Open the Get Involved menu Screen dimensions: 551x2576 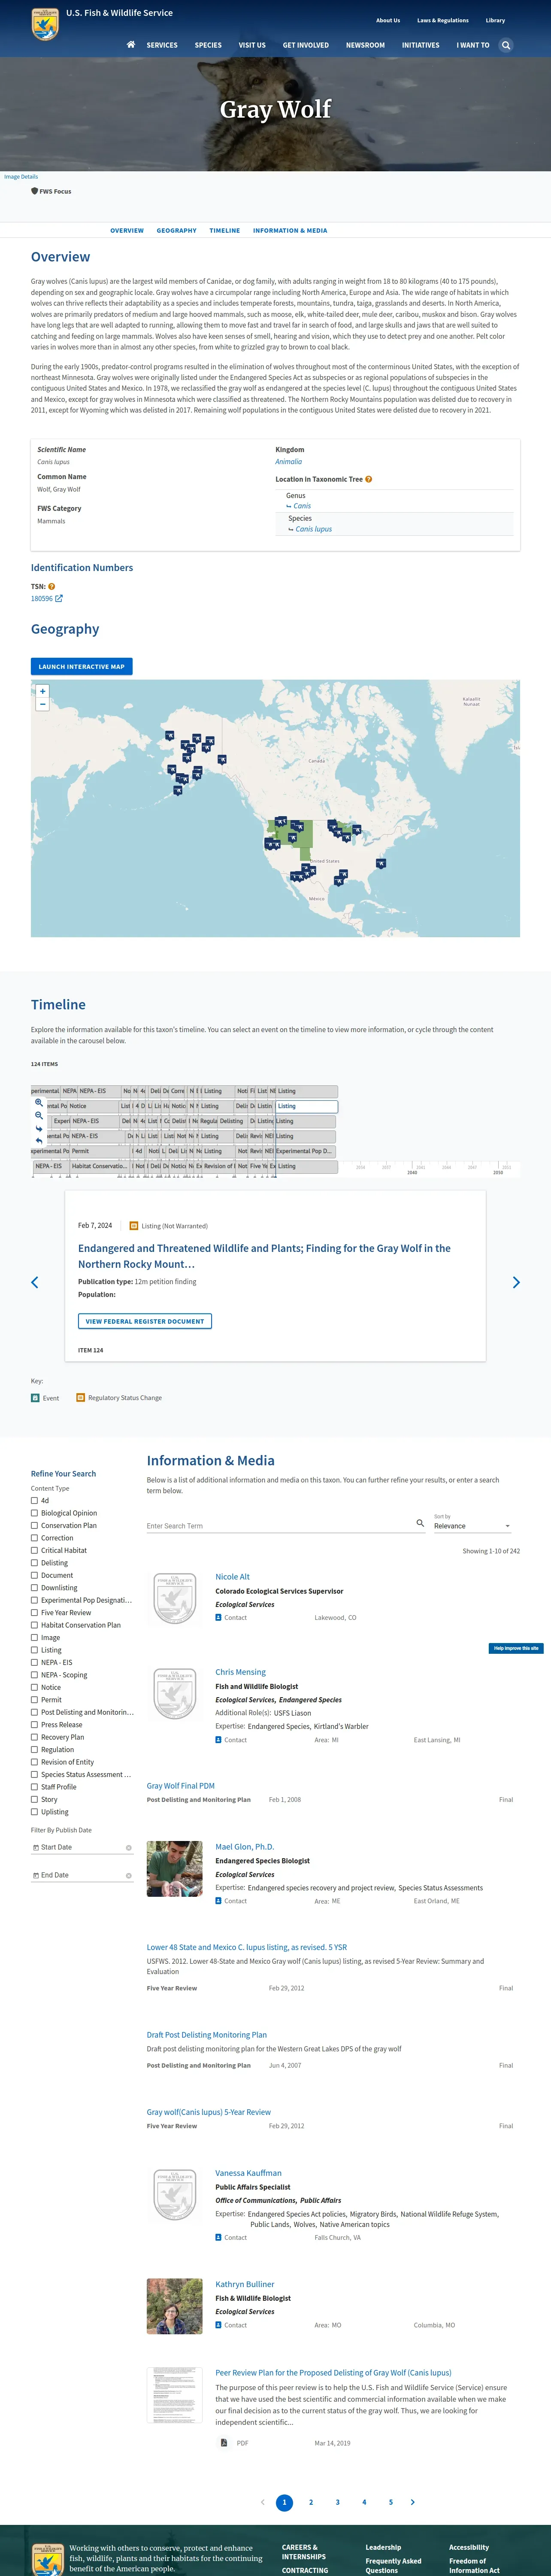[x=306, y=45]
